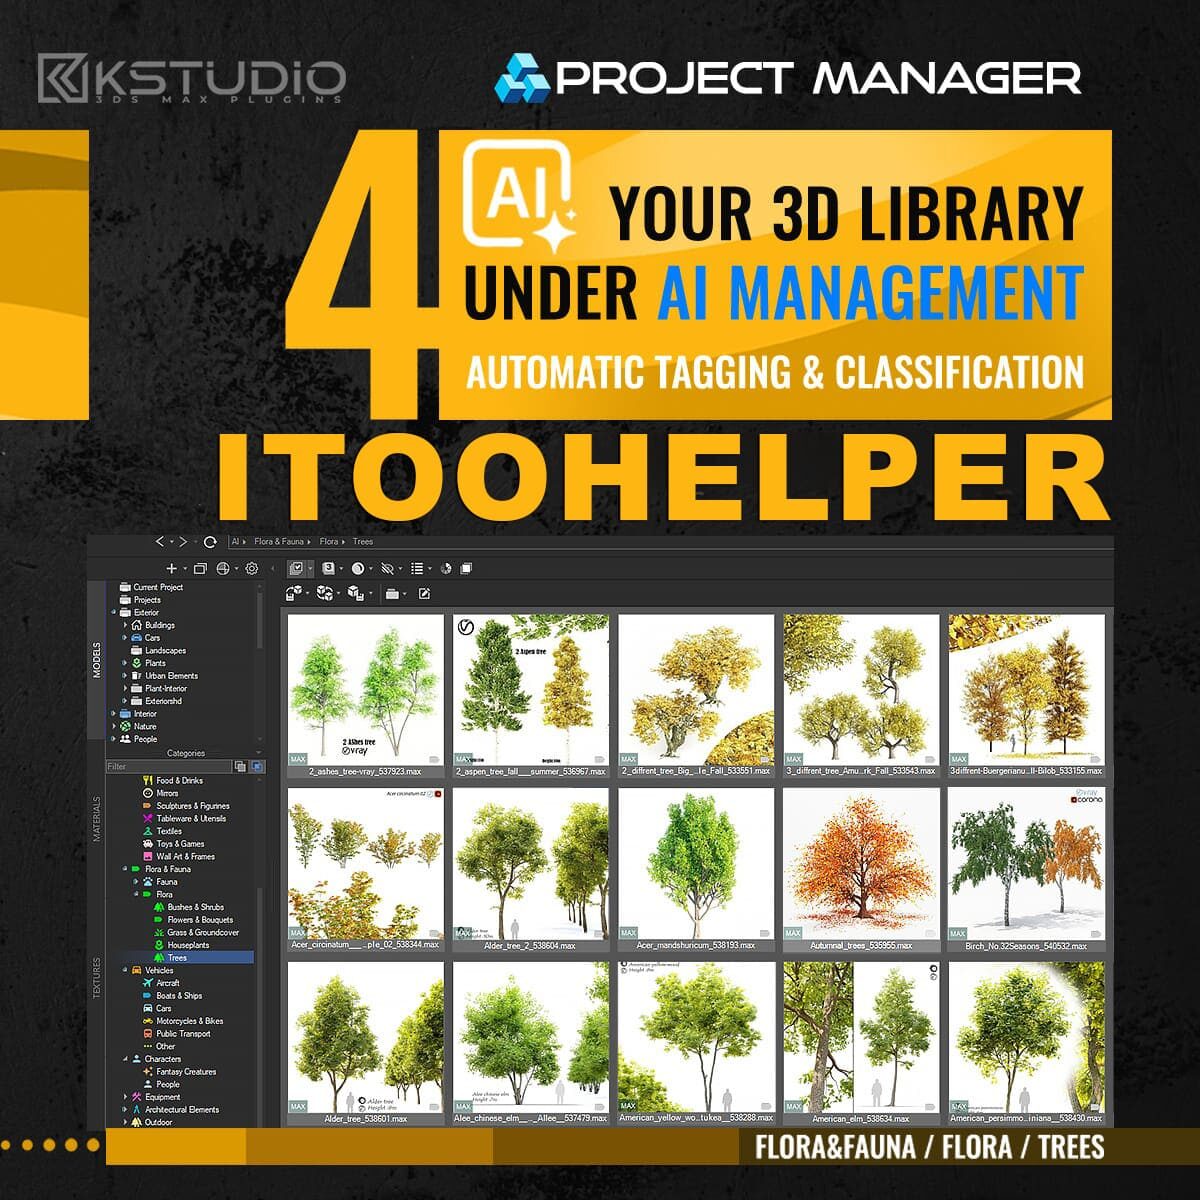Select Bushes & Shrubs category
Screen dimensions: 1200x1200
coord(196,907)
